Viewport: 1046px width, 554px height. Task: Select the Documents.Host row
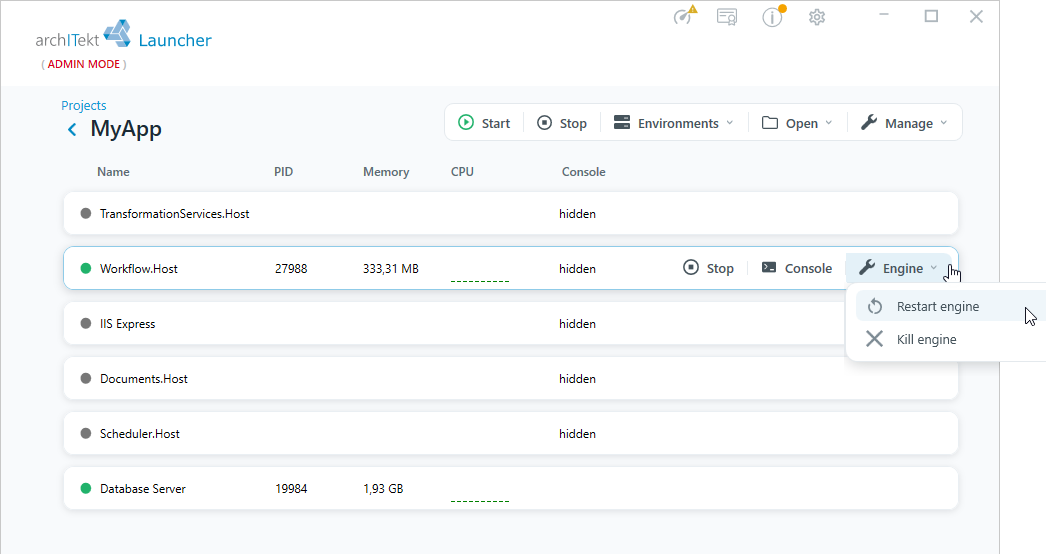point(511,378)
